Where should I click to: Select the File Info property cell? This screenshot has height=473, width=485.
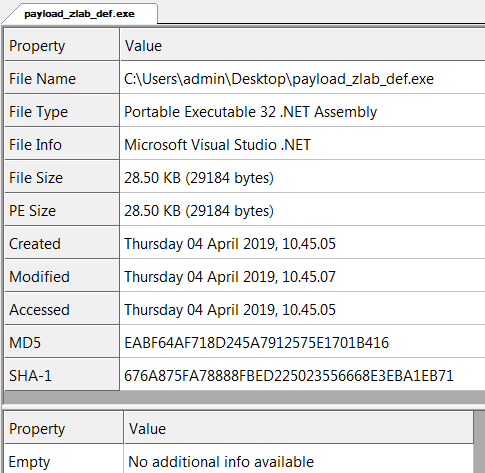click(x=62, y=144)
